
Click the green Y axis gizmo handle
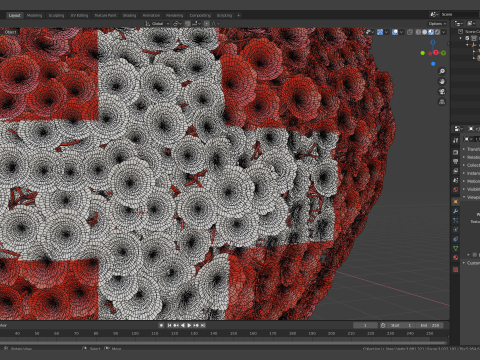click(x=443, y=53)
